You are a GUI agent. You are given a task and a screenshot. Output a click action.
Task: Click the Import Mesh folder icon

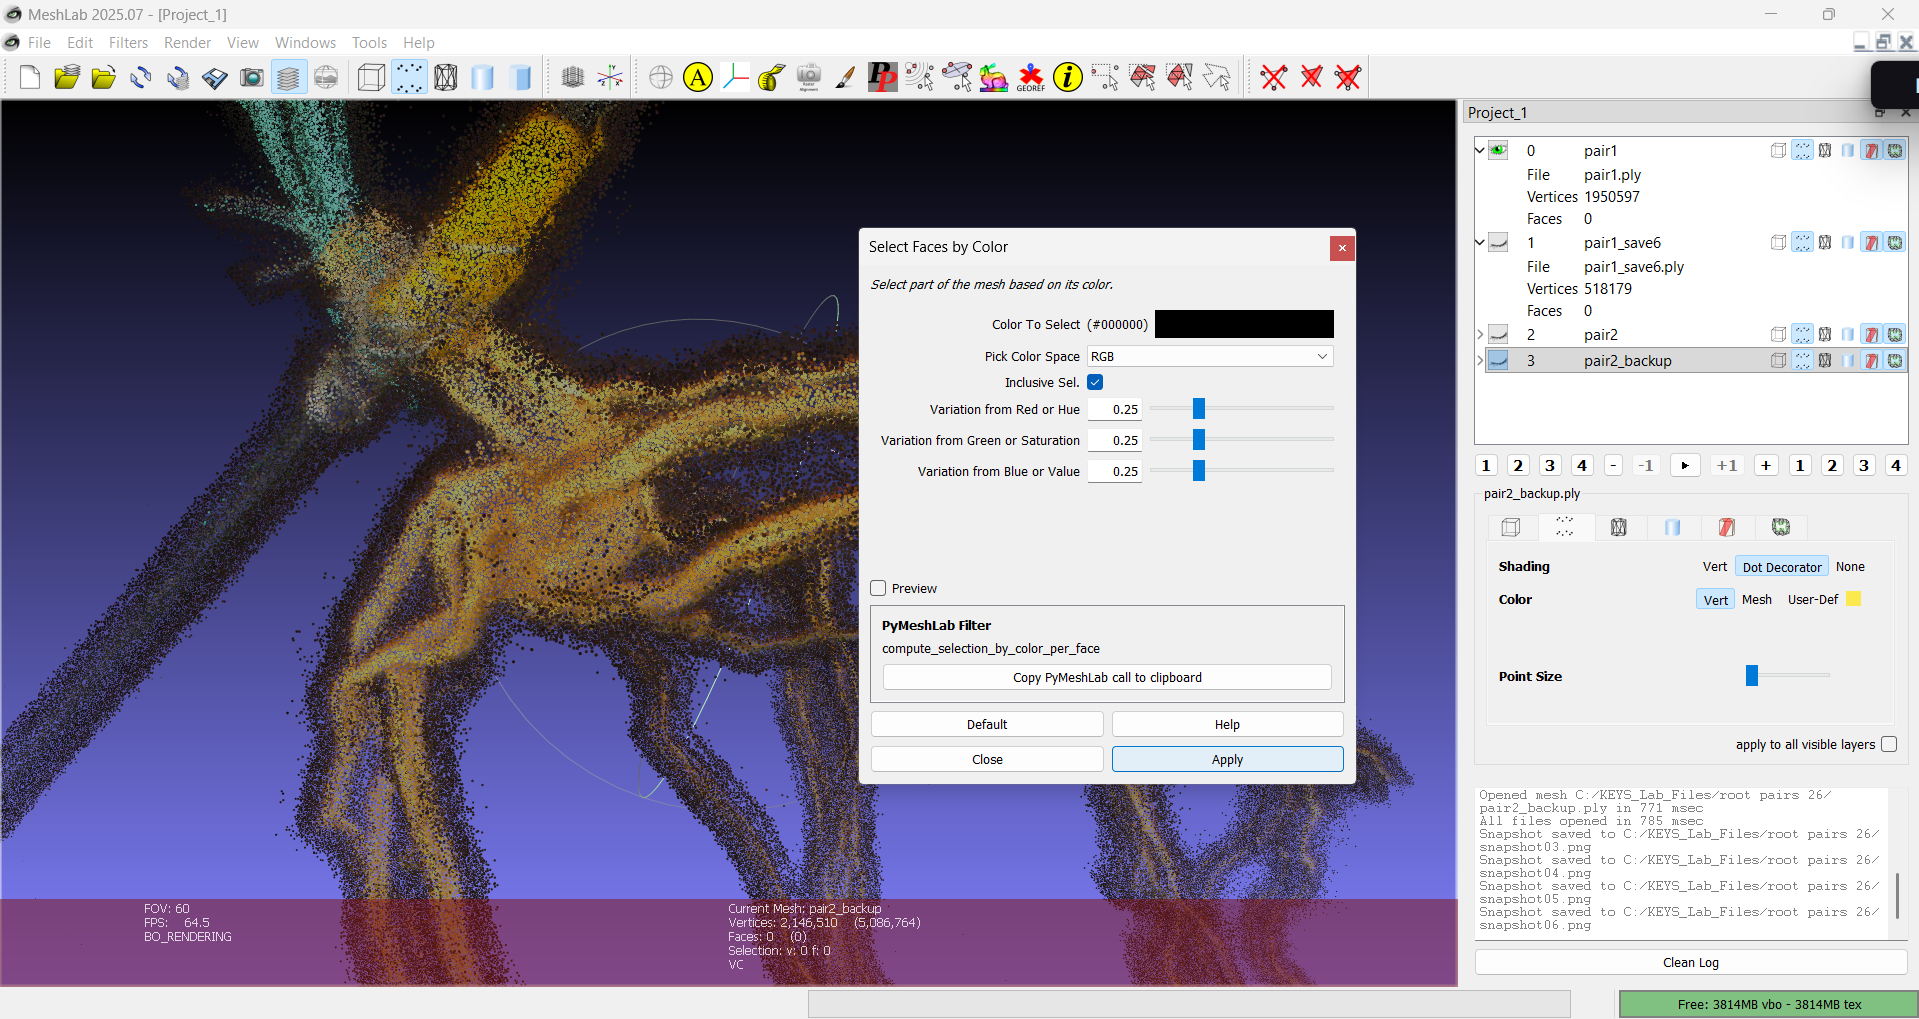[x=104, y=77]
